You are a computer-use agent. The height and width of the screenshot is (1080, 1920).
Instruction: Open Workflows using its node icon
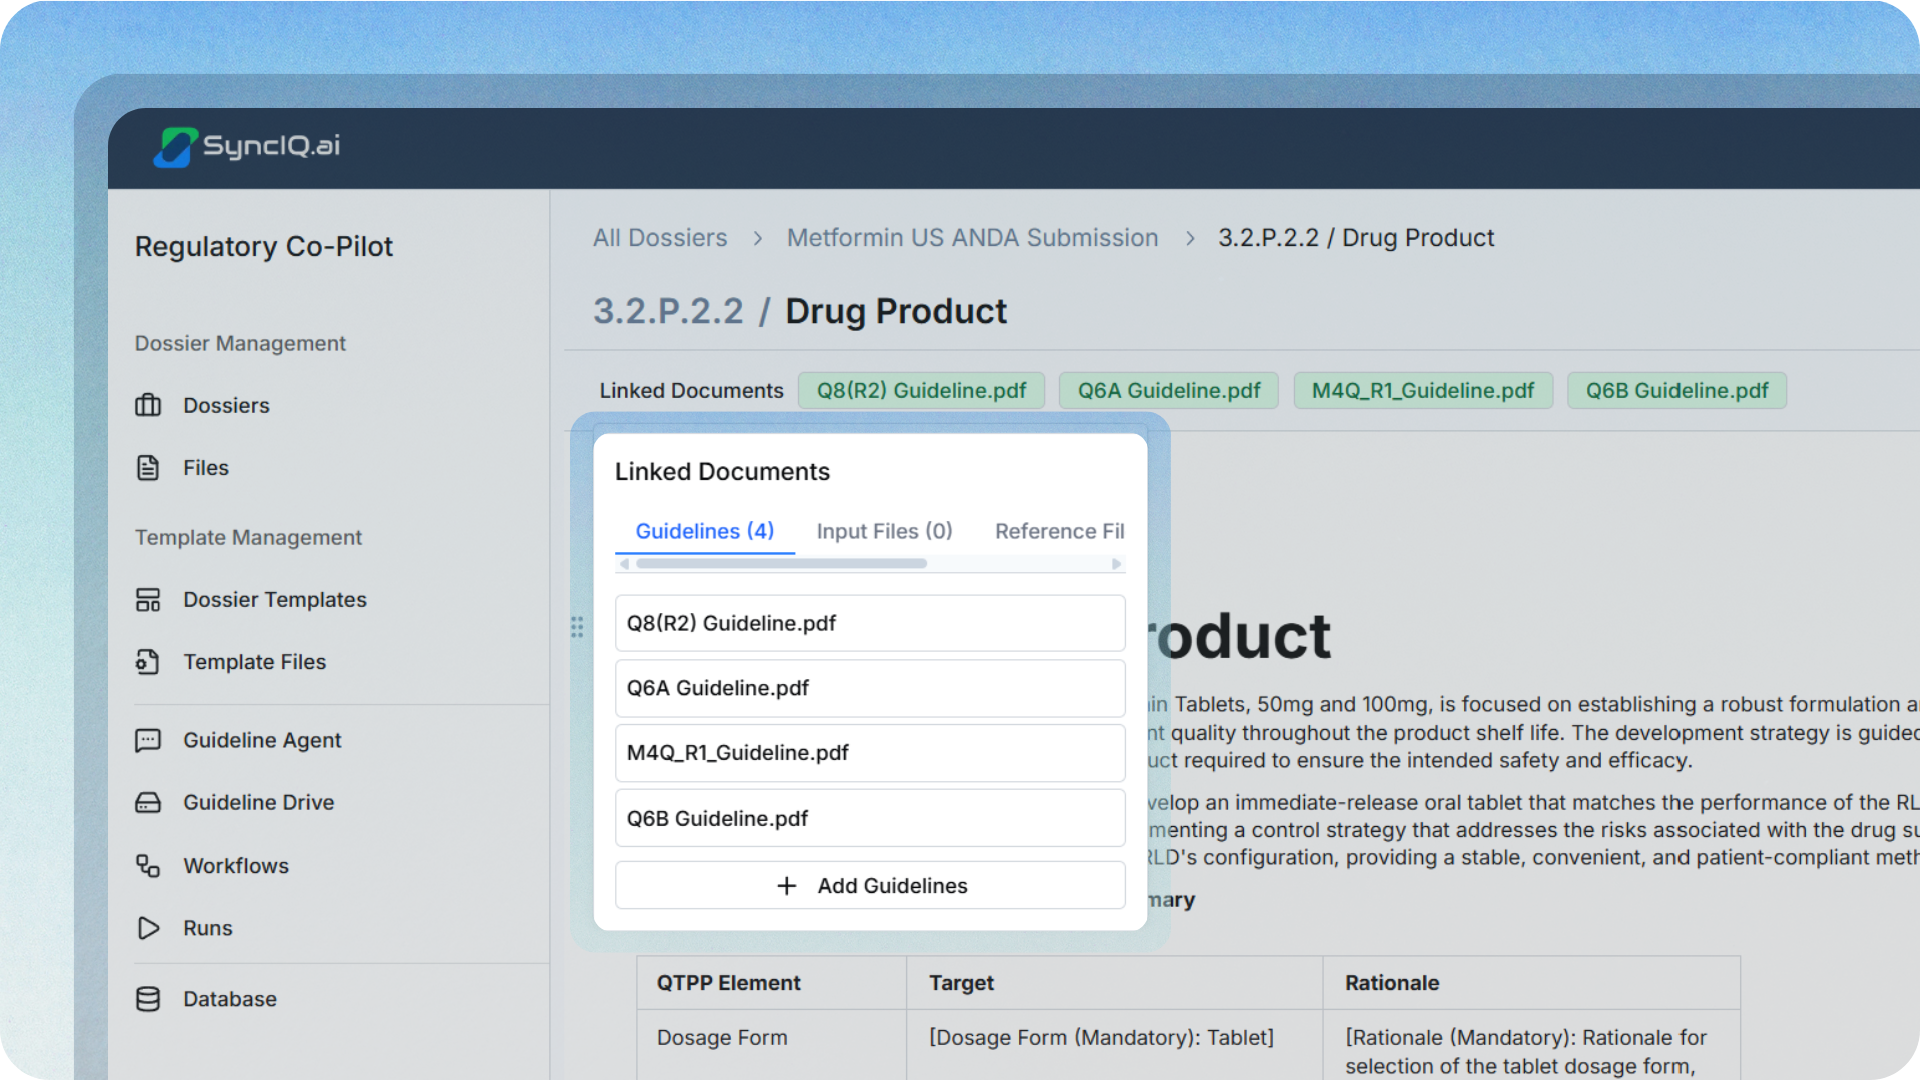(x=148, y=866)
